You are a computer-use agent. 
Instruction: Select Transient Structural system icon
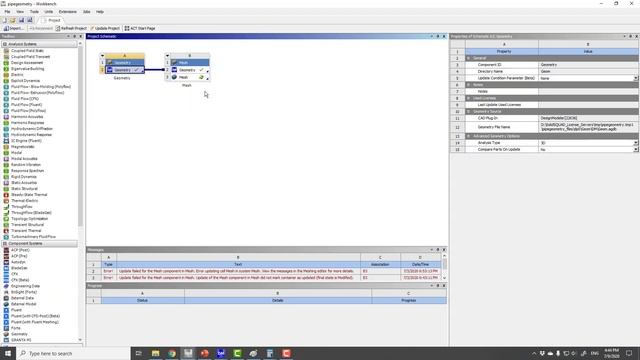(x=6, y=224)
